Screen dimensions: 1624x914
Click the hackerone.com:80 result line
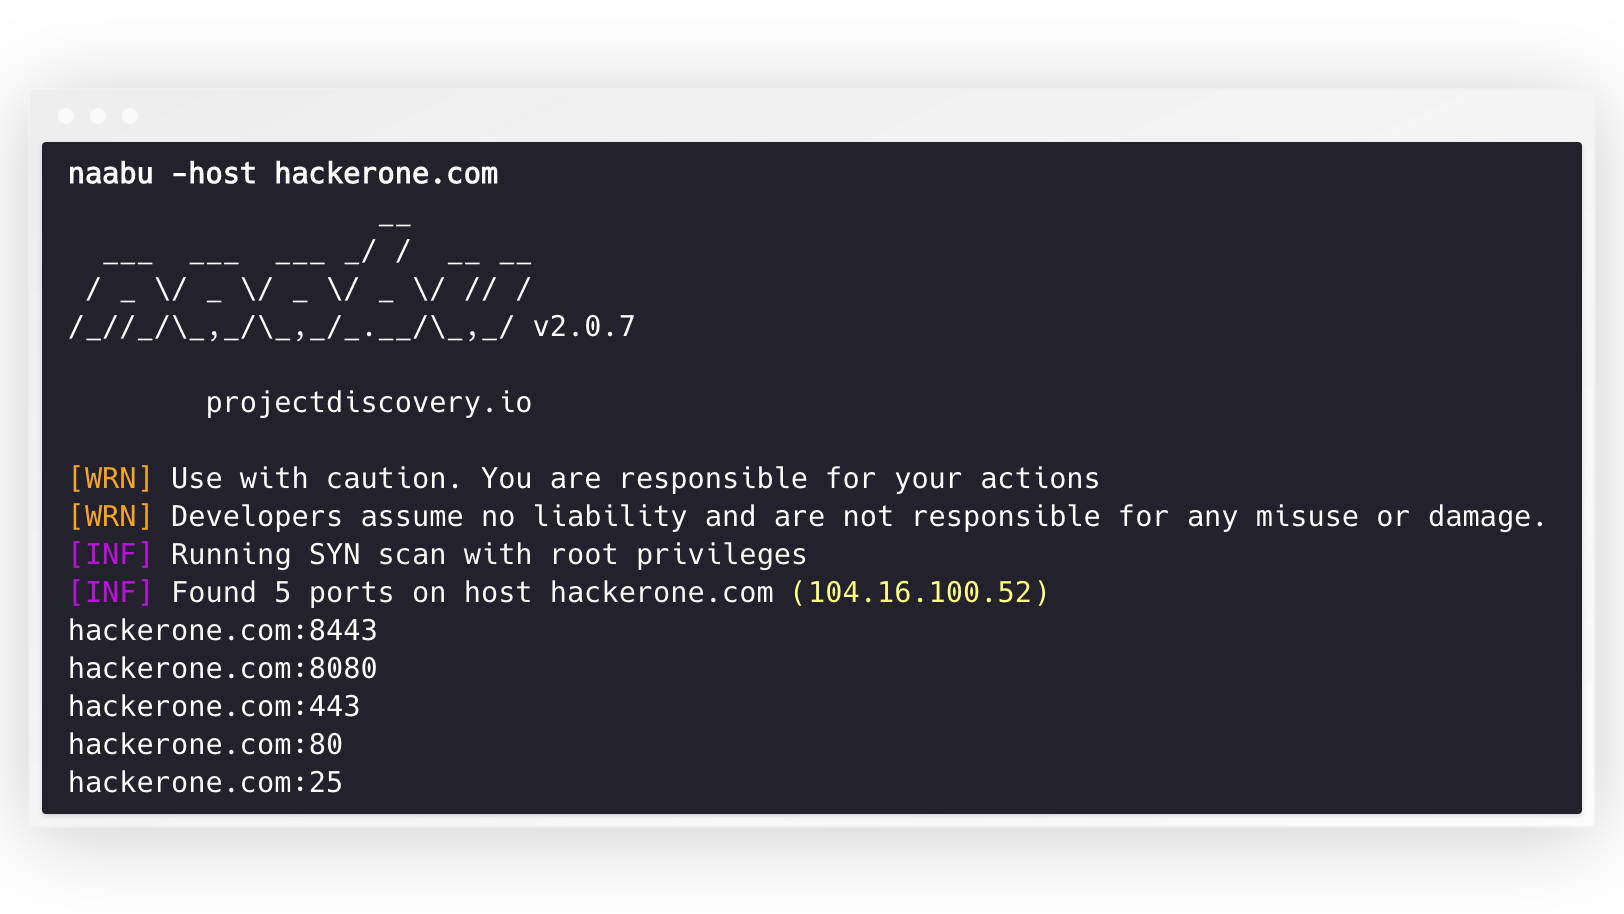click(x=205, y=745)
